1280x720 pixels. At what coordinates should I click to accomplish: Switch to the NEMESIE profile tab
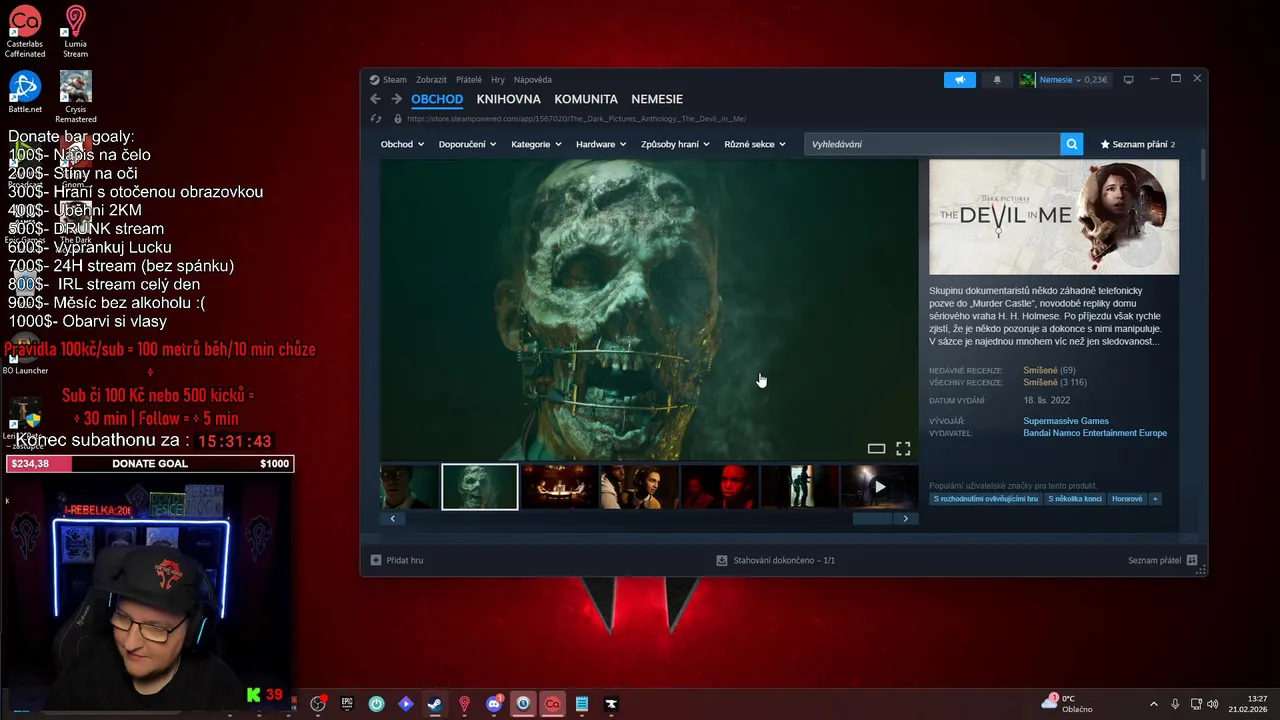point(657,99)
